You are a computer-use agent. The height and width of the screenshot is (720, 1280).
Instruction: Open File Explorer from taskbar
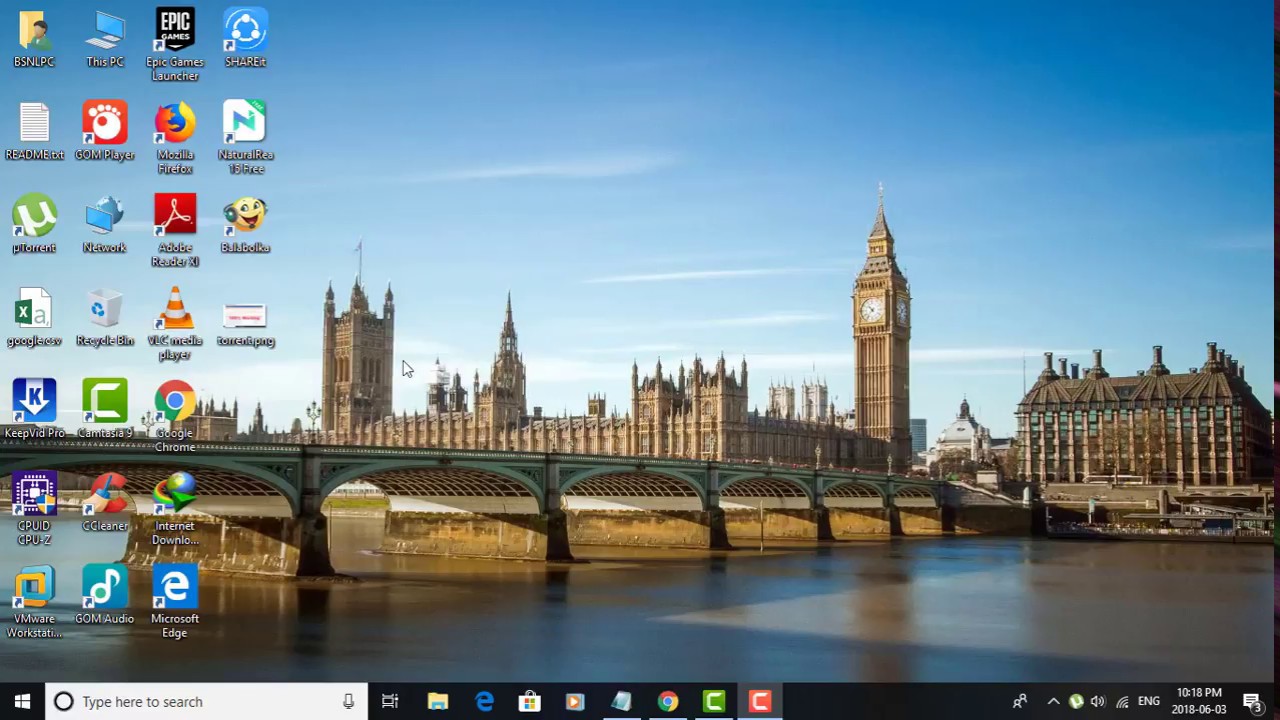click(x=438, y=702)
